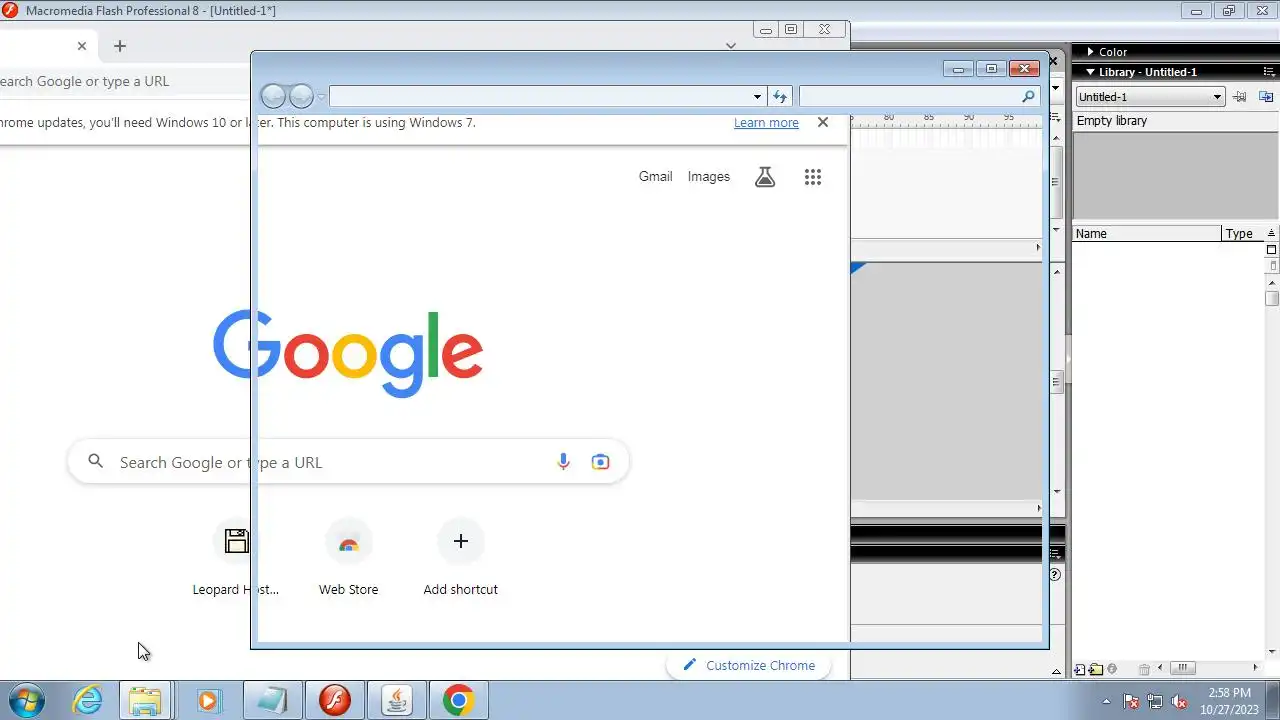Click the Library vertical scrollbar thumb

pos(1272,298)
